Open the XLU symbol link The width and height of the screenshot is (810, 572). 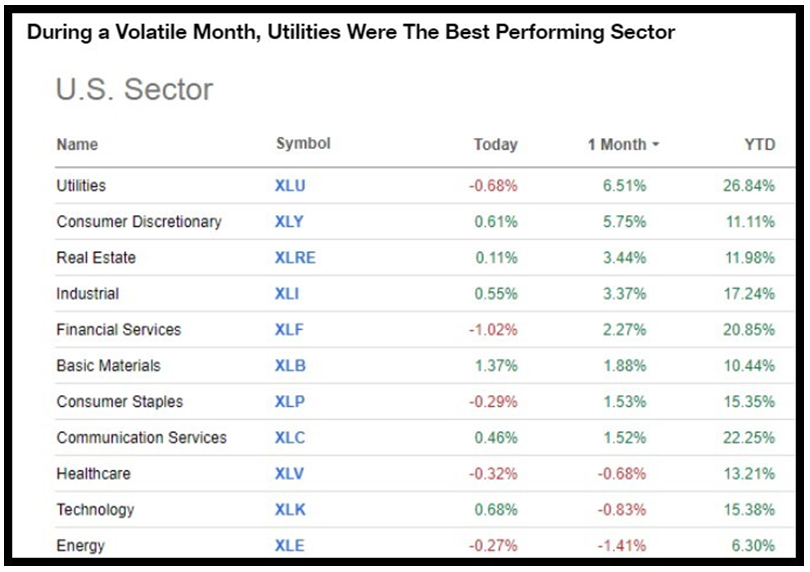290,186
